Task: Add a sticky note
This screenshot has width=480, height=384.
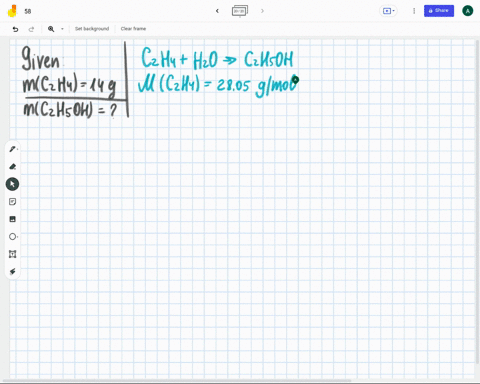Action: coord(12,201)
